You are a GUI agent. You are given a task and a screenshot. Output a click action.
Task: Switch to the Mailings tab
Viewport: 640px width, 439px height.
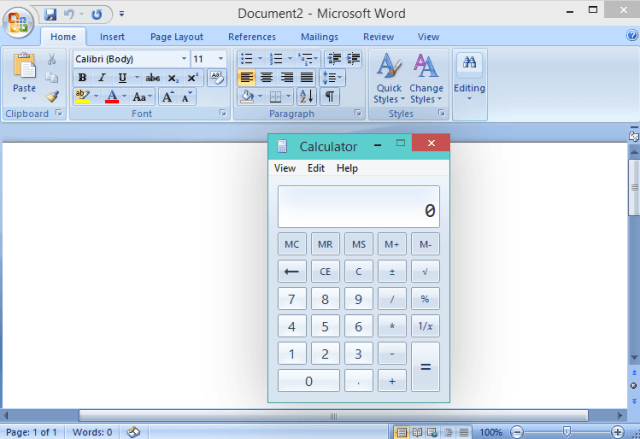coord(319,37)
